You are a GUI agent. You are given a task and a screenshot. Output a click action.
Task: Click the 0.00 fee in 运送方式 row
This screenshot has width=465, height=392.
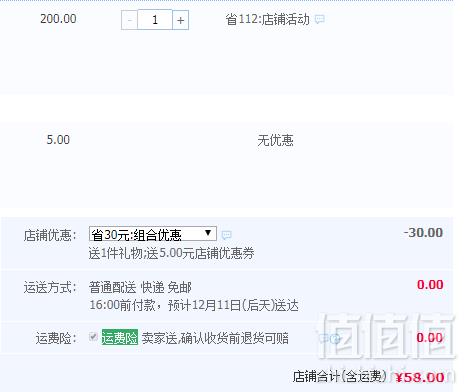(x=430, y=285)
